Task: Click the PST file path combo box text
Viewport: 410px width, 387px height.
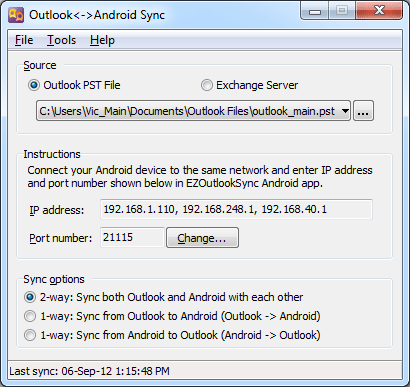Action: click(187, 111)
